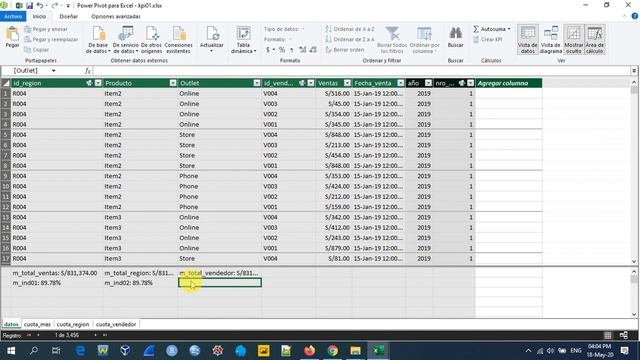Open Producto column filter dropdown
This screenshot has width=640, height=360.
[173, 83]
